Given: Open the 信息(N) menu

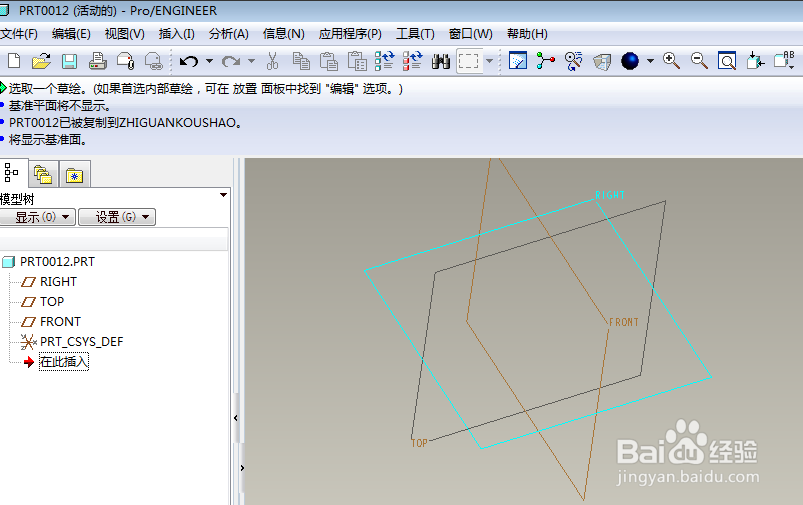Looking at the screenshot, I should tap(284, 34).
